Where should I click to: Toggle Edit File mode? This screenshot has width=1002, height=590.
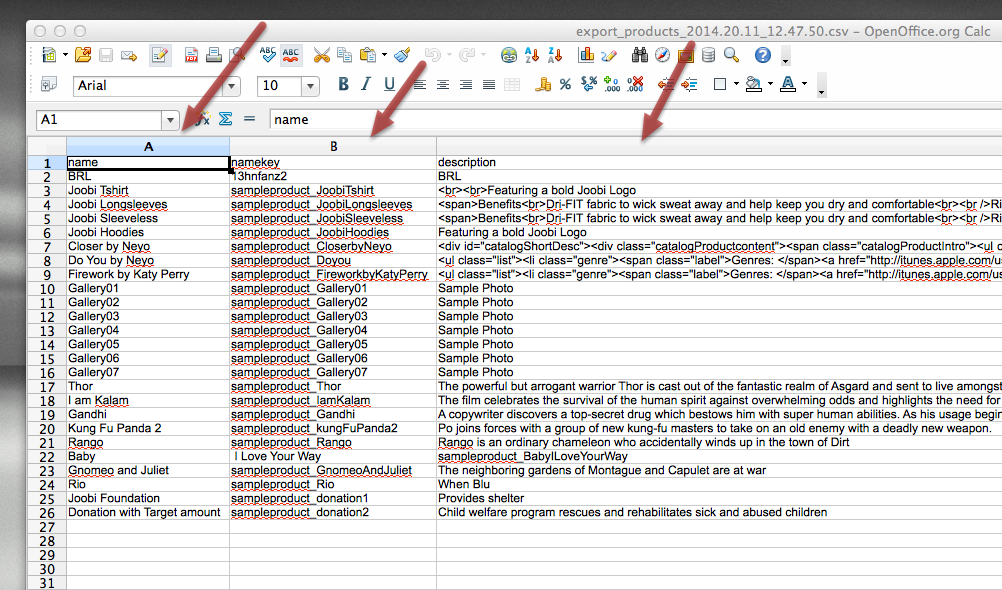click(x=160, y=56)
